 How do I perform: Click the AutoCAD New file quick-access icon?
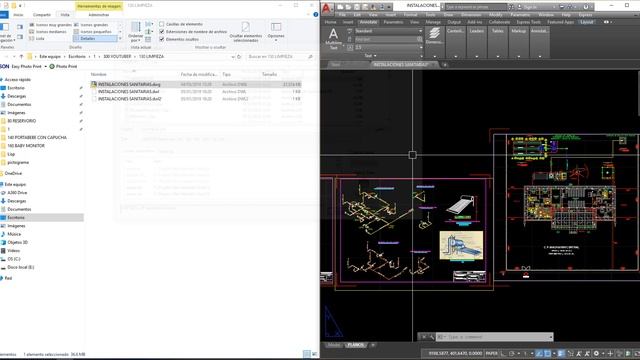point(340,7)
